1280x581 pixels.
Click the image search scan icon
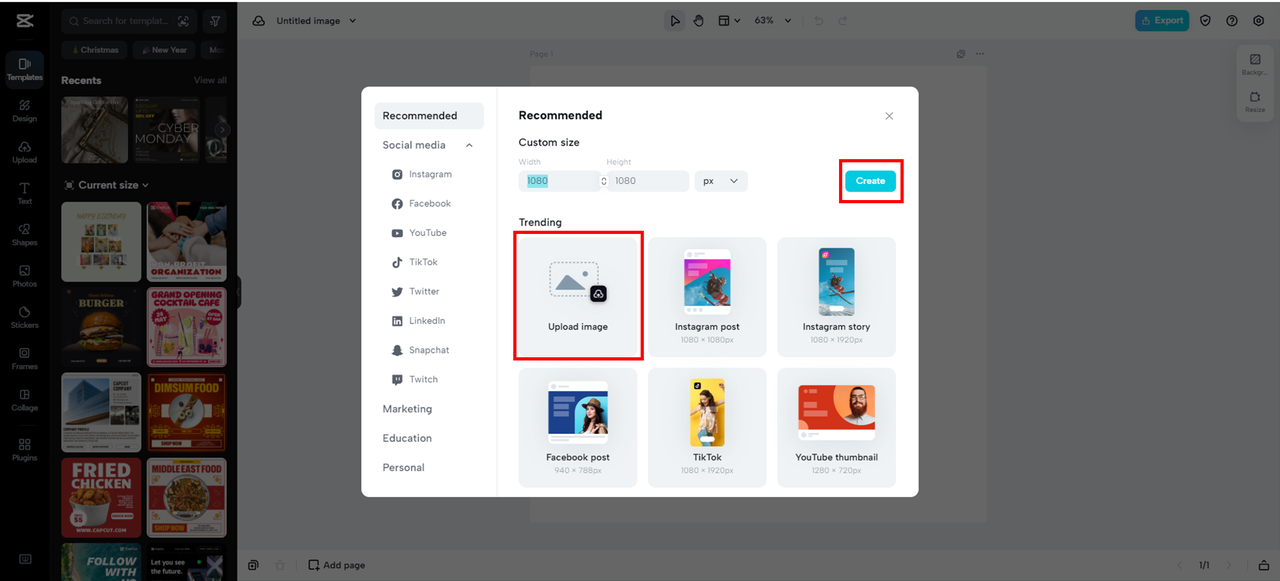click(x=183, y=21)
